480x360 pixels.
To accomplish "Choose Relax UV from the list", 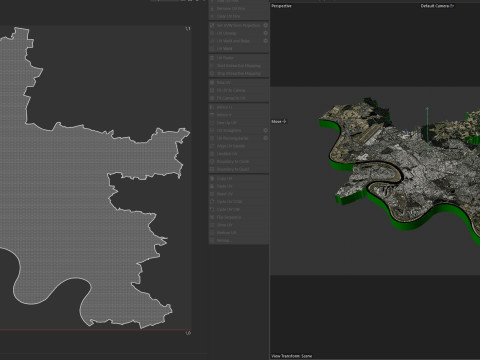I will click(x=238, y=82).
